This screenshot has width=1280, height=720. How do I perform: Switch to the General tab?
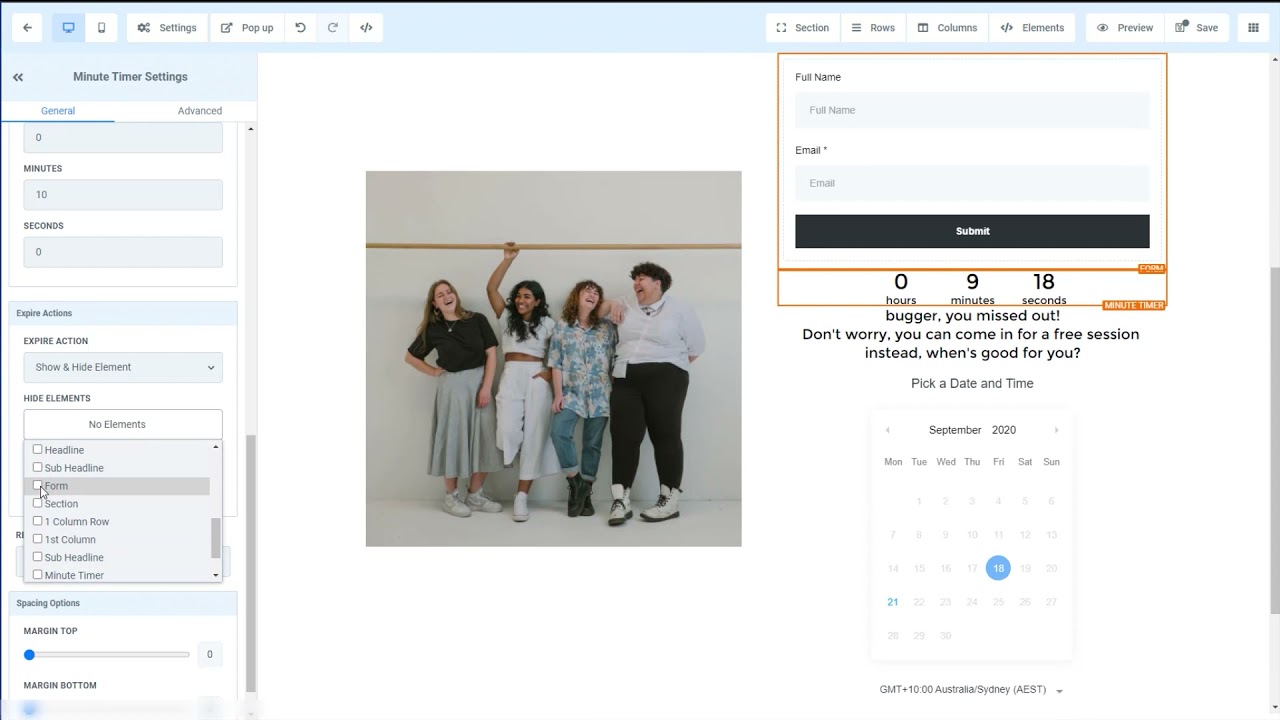[x=58, y=111]
